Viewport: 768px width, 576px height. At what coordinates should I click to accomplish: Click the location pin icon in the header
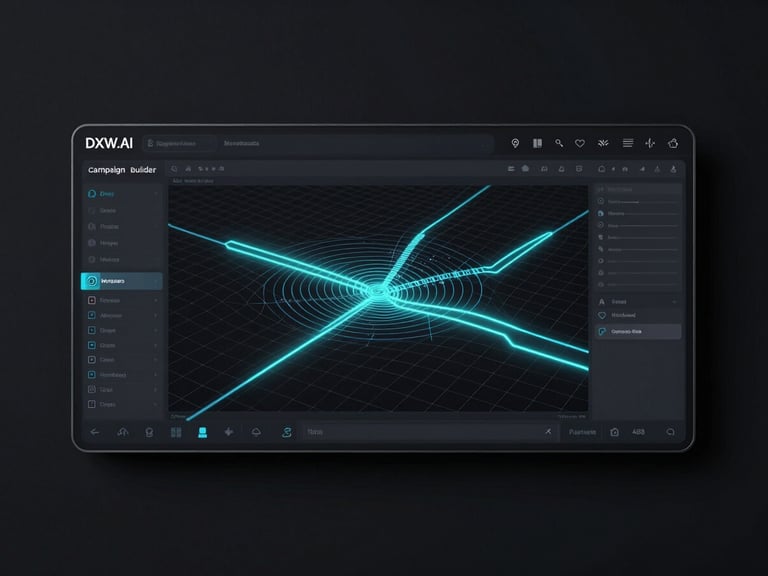coord(515,143)
